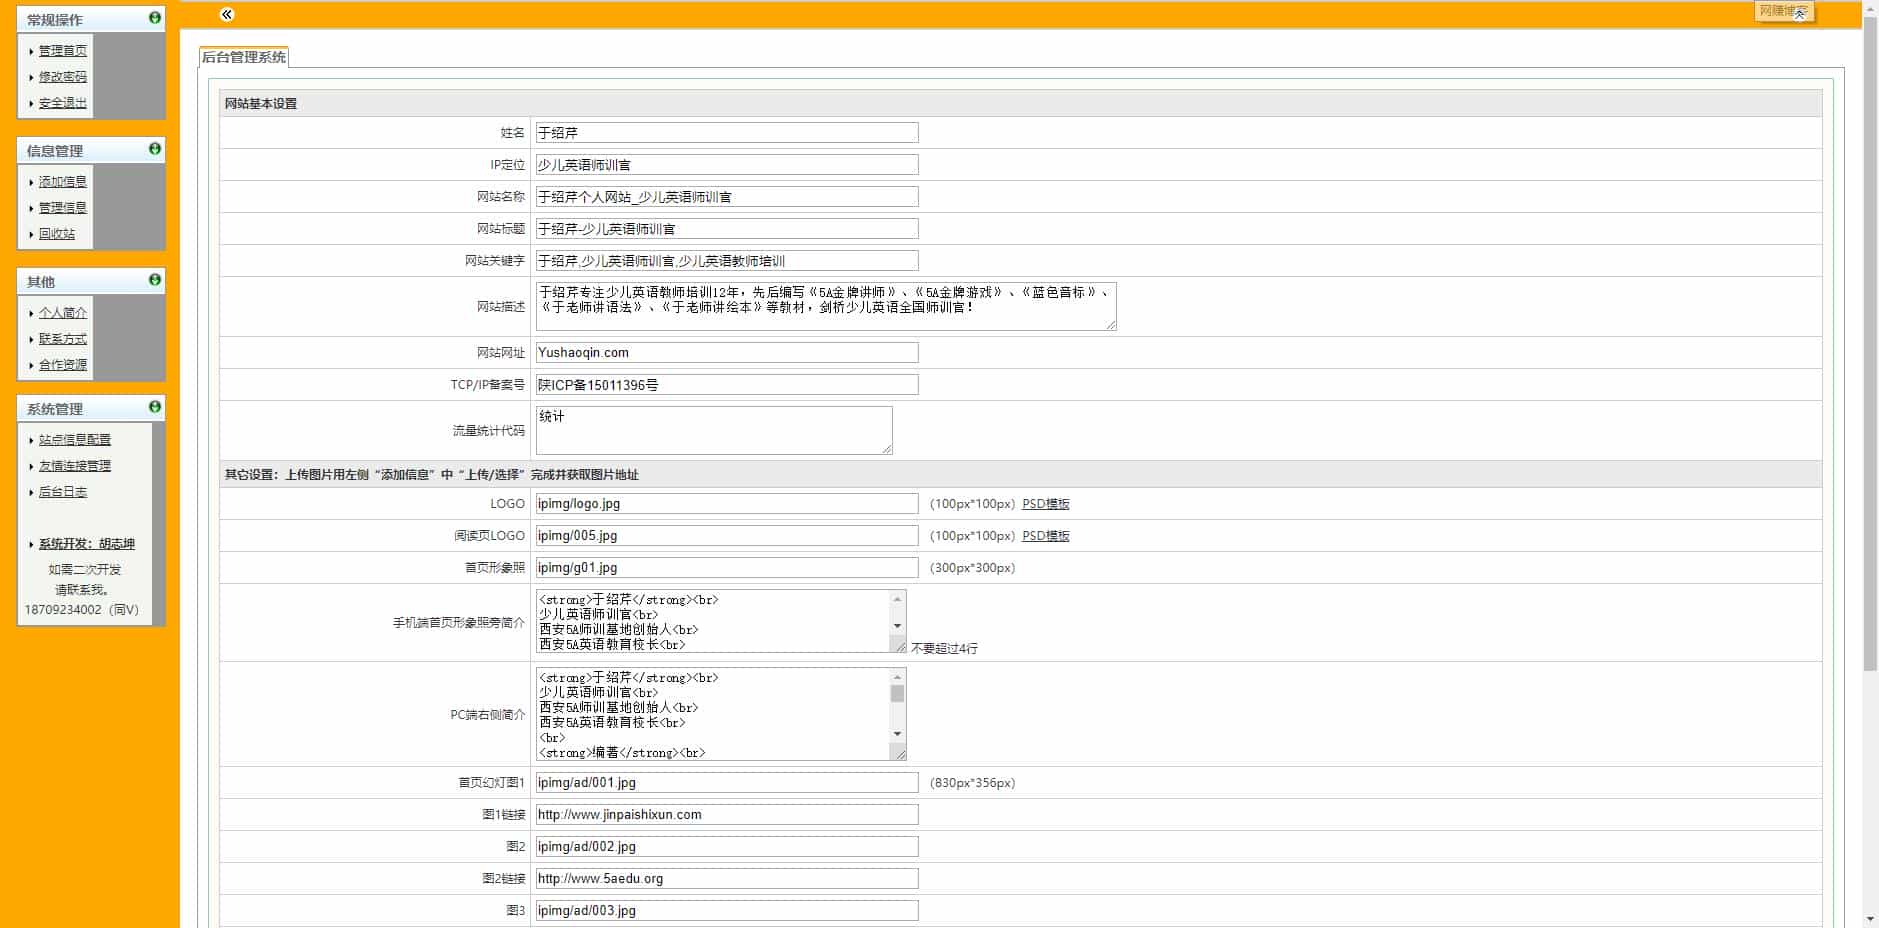Click inside the 流量统计代码 textarea
Viewport: 1879px width, 928px height.
pos(713,430)
